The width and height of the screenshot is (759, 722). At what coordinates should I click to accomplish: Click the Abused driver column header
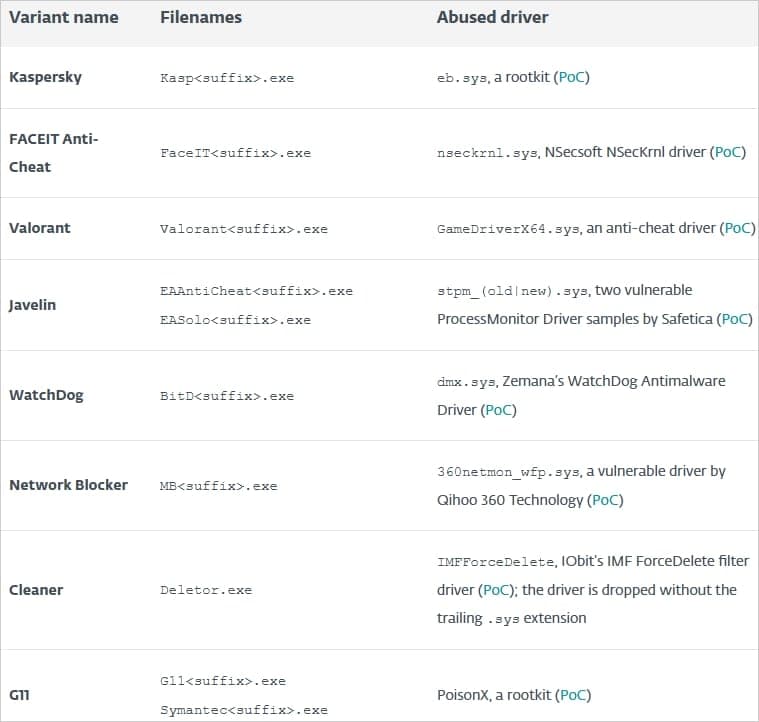coord(492,17)
